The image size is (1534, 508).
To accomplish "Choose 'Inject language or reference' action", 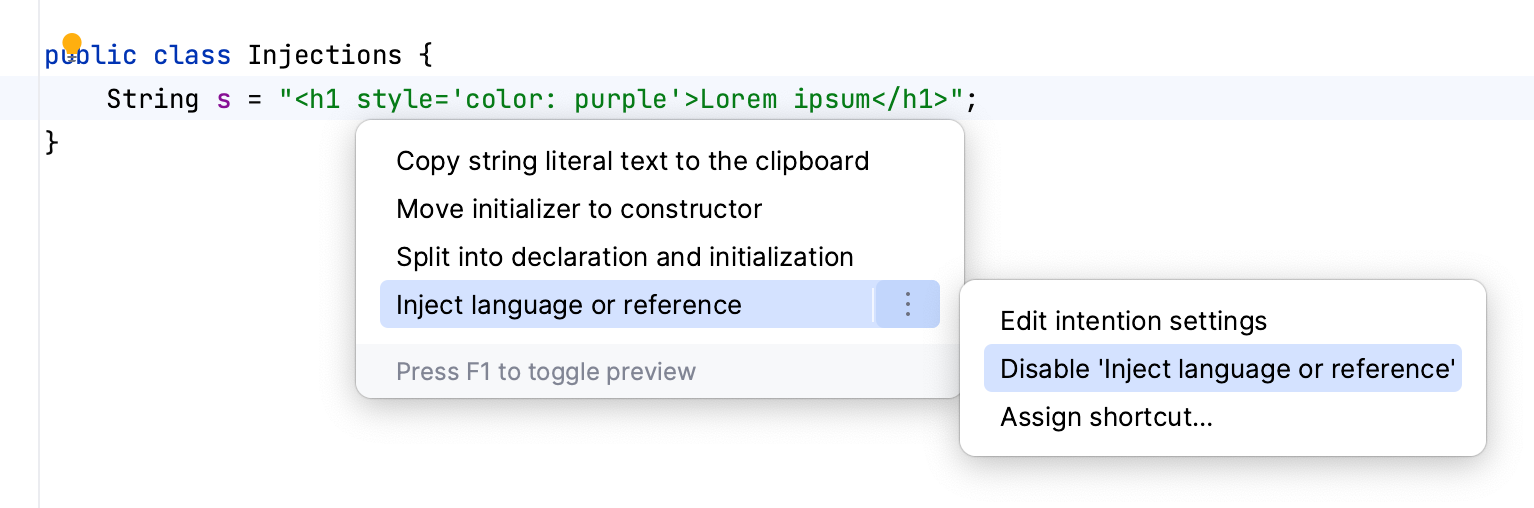I will point(568,305).
